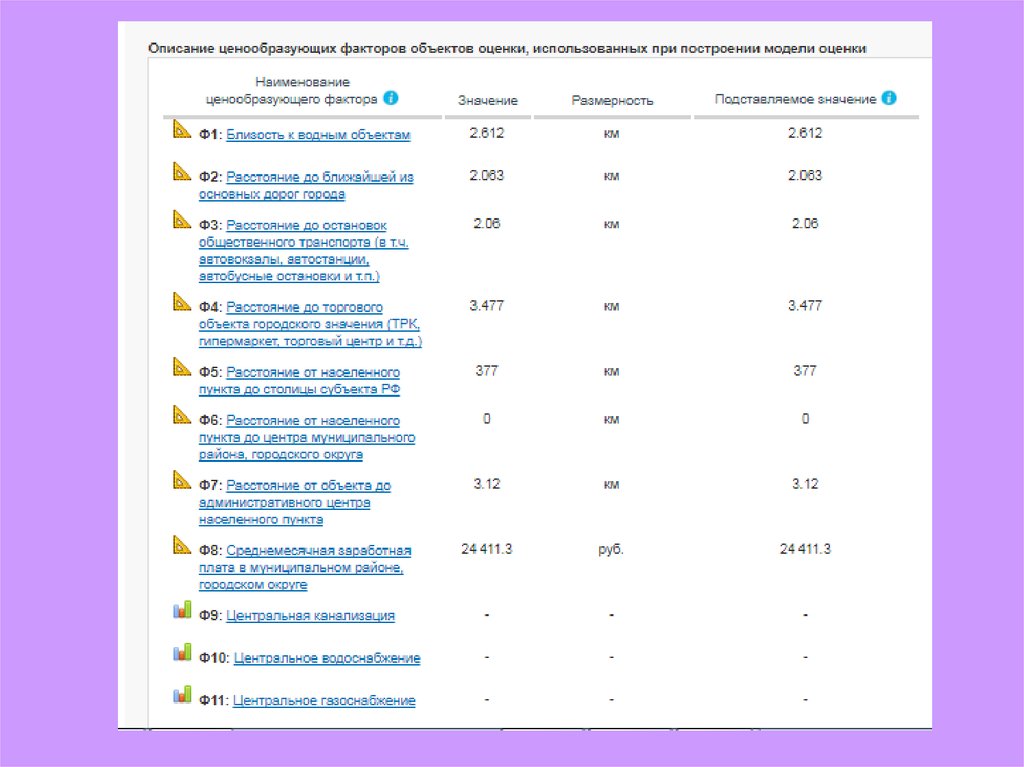Click the ruler icon next to Ф1

pyautogui.click(x=181, y=129)
